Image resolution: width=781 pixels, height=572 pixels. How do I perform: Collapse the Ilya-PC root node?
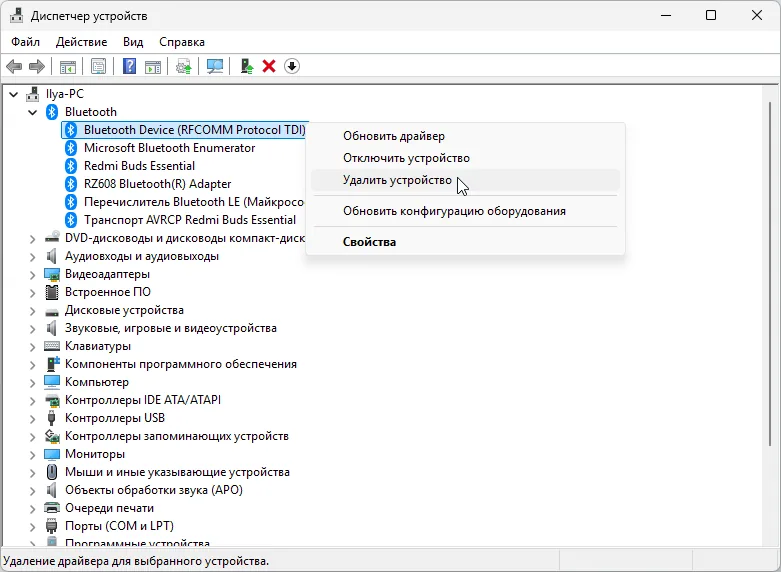pyautogui.click(x=13, y=94)
